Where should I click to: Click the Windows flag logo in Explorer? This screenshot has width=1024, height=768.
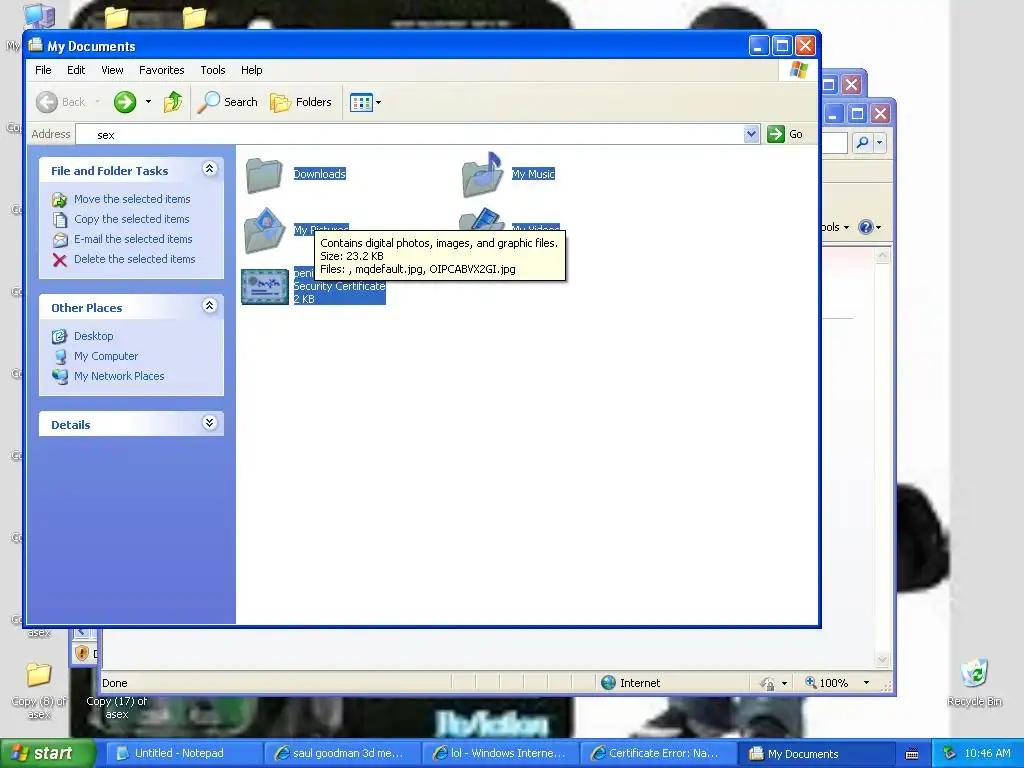click(798, 70)
